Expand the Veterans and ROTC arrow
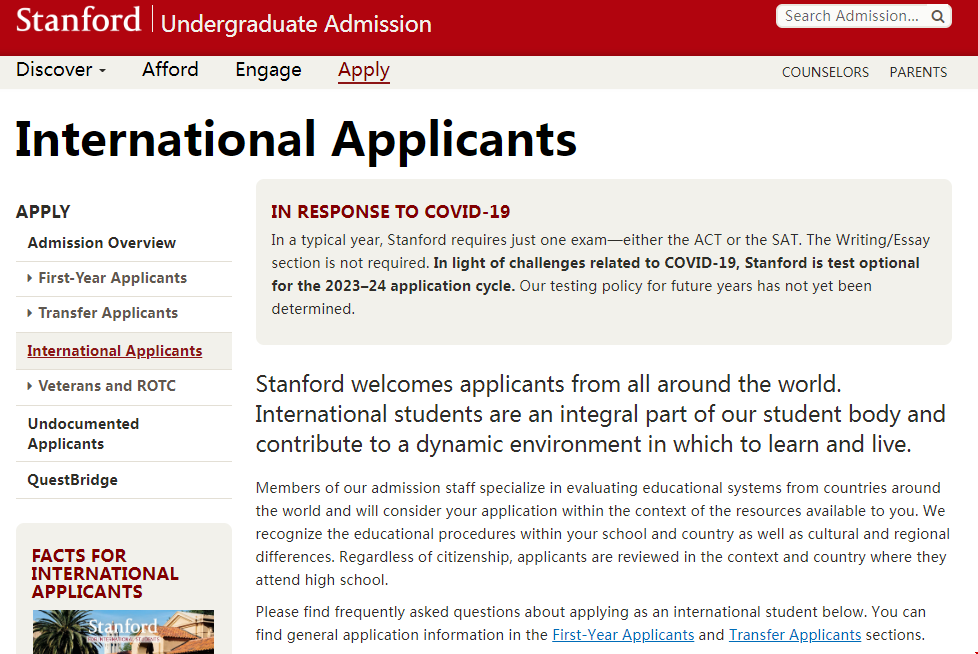 (x=29, y=387)
